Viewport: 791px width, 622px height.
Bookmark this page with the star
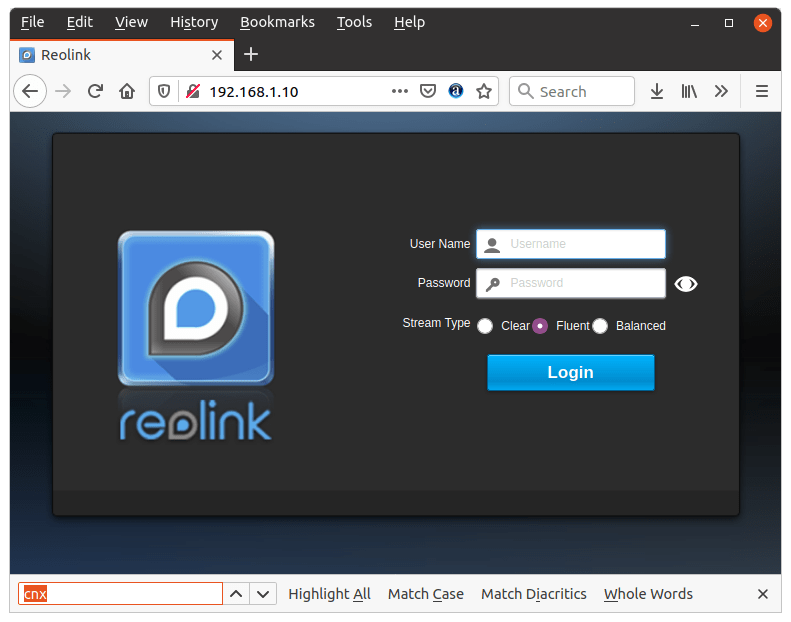point(484,91)
